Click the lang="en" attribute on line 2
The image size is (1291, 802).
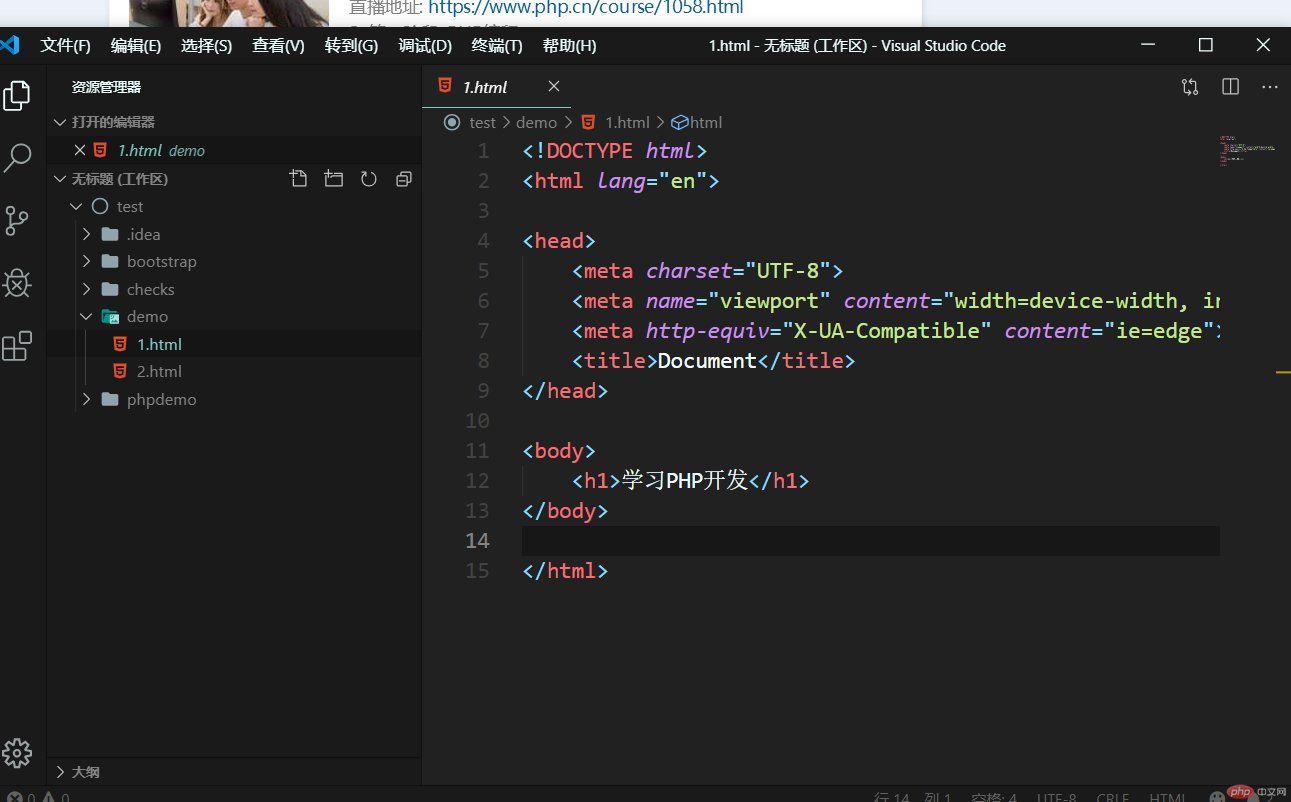652,181
